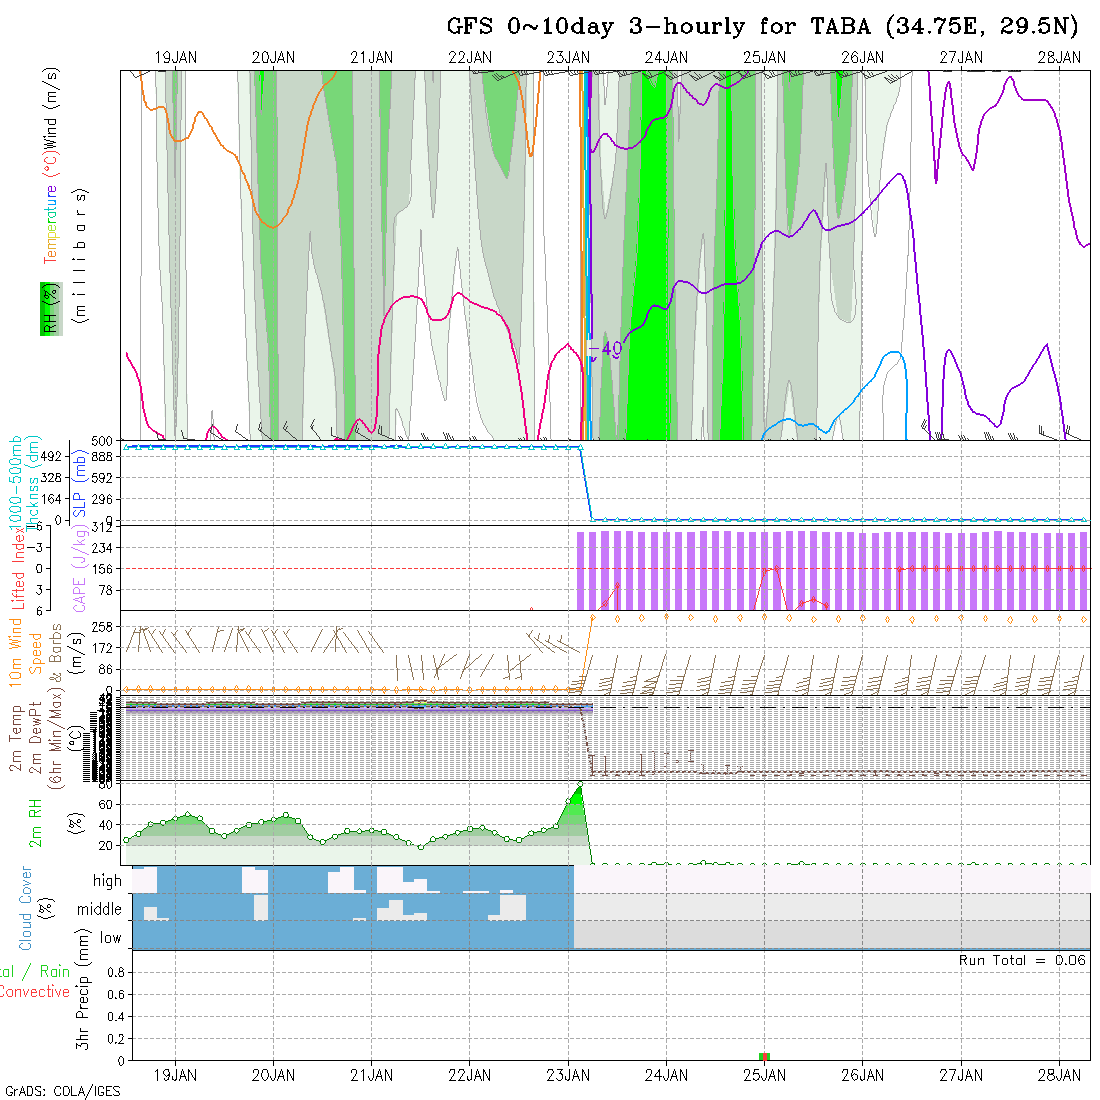
Task: Select the high cloud cover row label
Action: point(107,881)
